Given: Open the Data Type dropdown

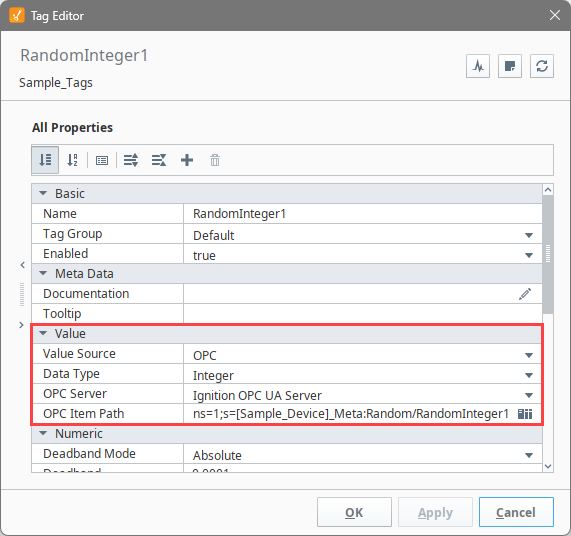Looking at the screenshot, I should [x=529, y=375].
